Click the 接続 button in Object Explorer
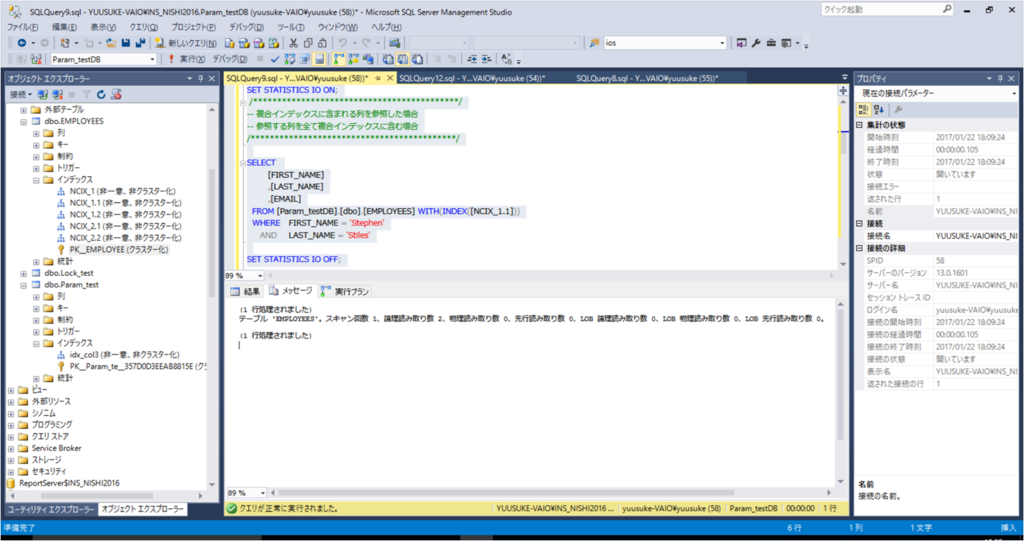The image size is (1024, 541). click(20, 95)
